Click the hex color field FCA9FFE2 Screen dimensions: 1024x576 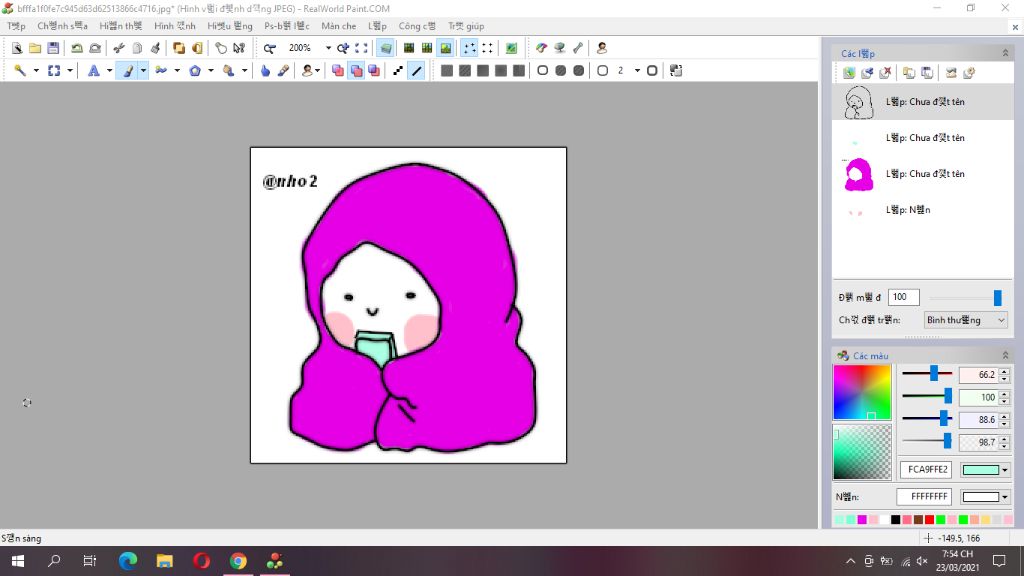point(926,470)
